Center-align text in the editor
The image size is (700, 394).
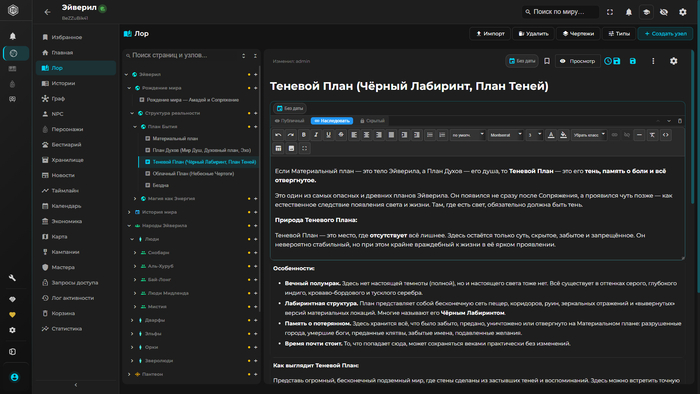tap(367, 135)
